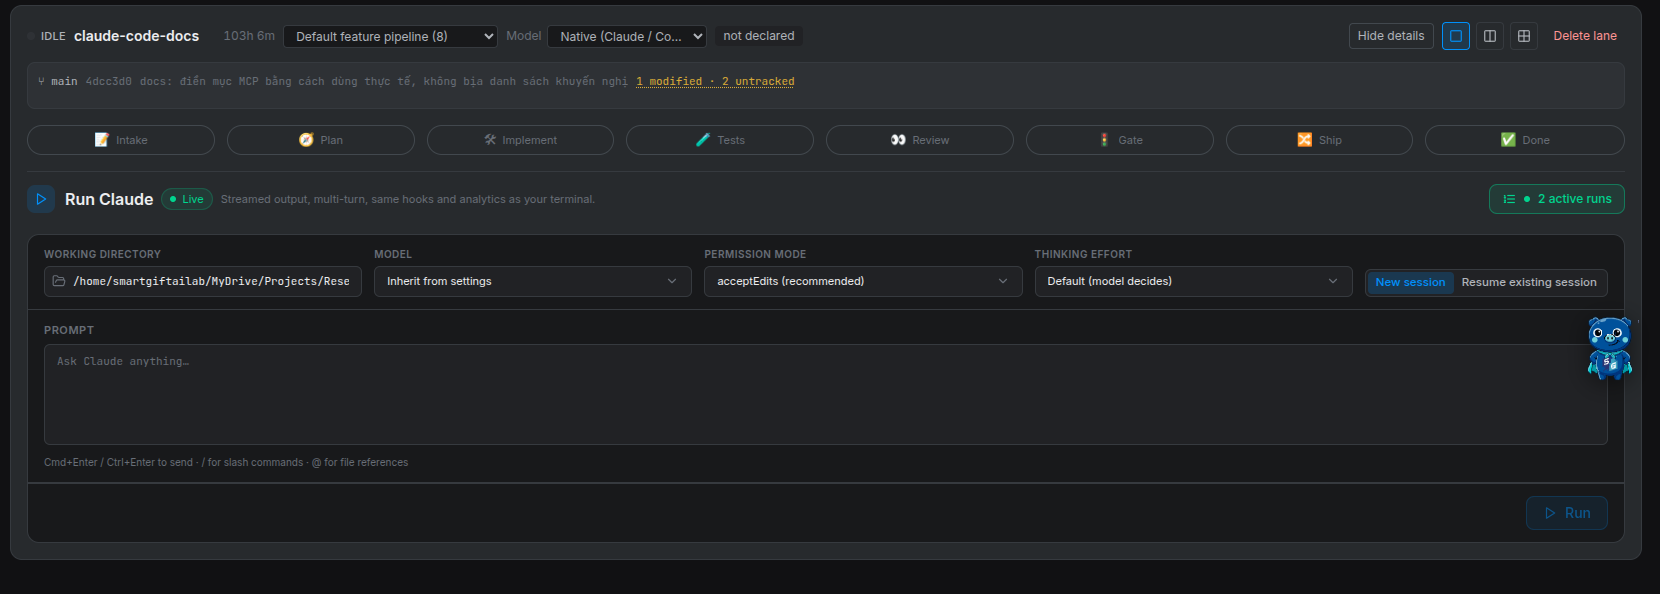Expand the Thinking Effort dropdown
Viewport: 1660px width, 594px height.
[x=1193, y=281]
